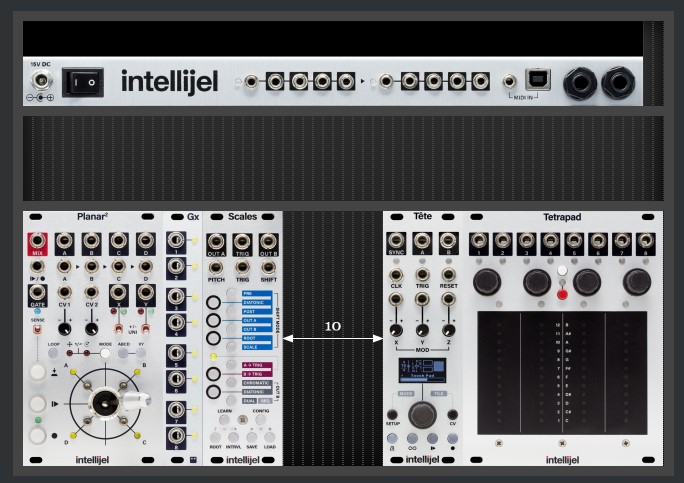The image size is (684, 483).
Task: Click jack 4 on the Gx module
Action: [x=176, y=323]
